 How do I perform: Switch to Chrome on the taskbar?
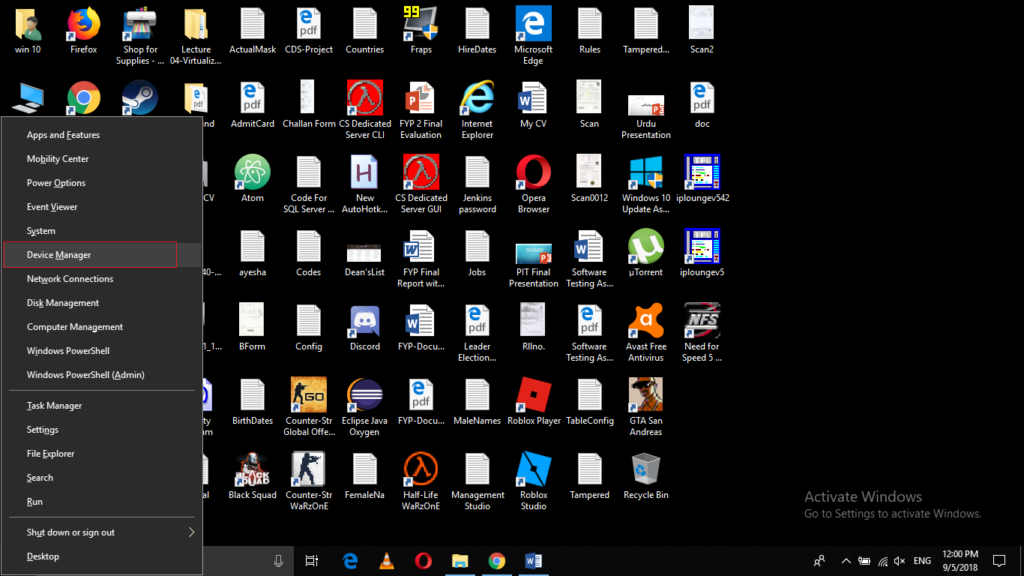tap(496, 561)
